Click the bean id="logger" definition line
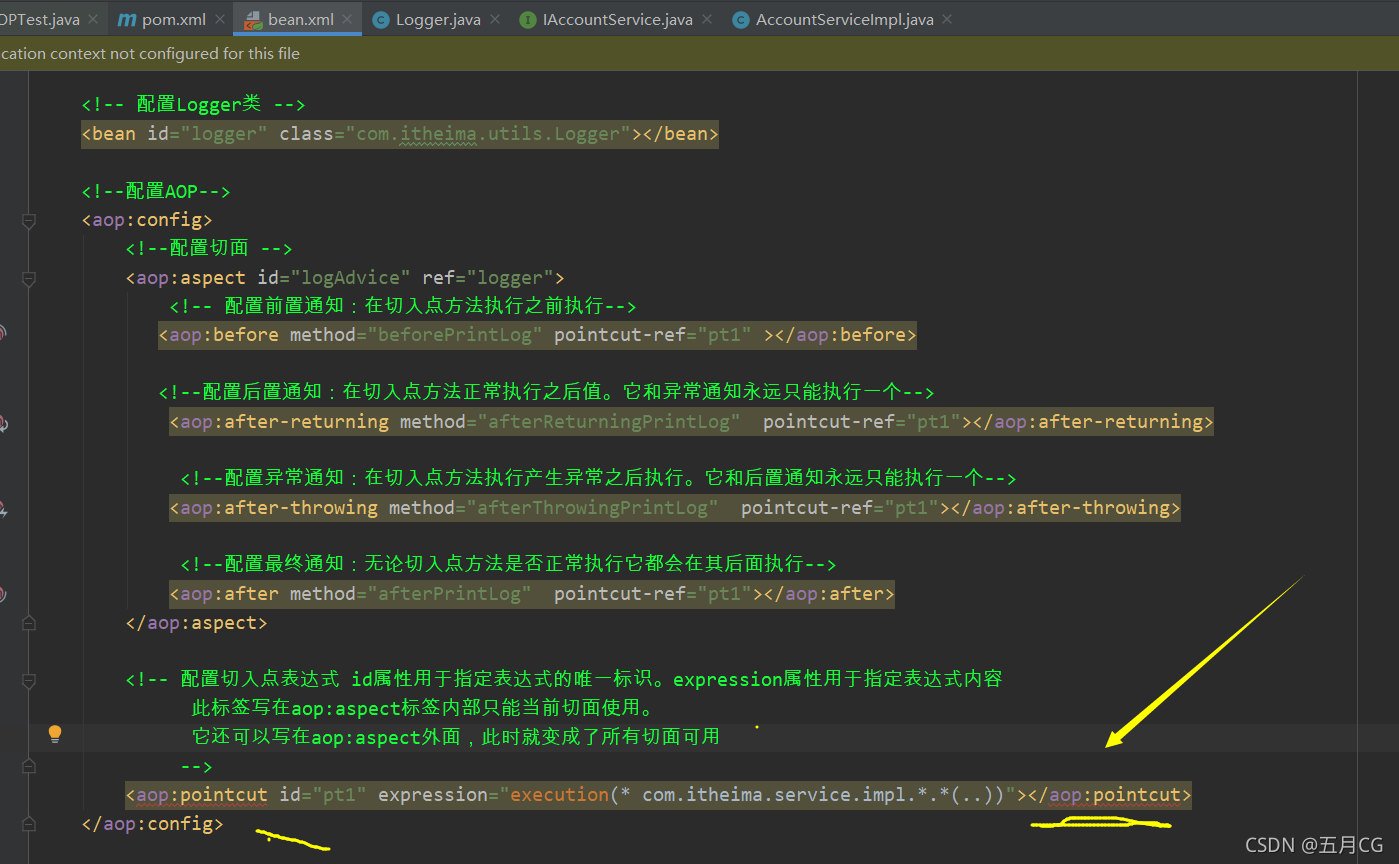The height and width of the screenshot is (864, 1399). tap(400, 134)
